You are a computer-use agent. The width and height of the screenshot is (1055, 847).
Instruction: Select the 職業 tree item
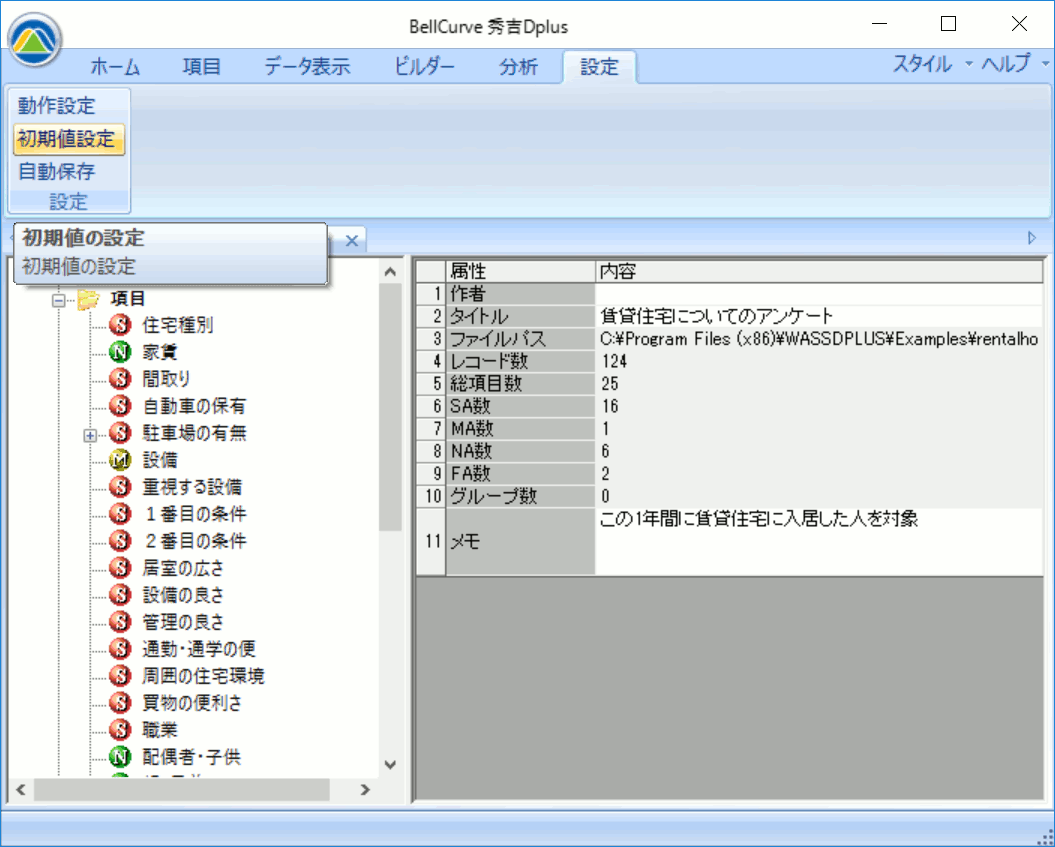click(x=159, y=729)
